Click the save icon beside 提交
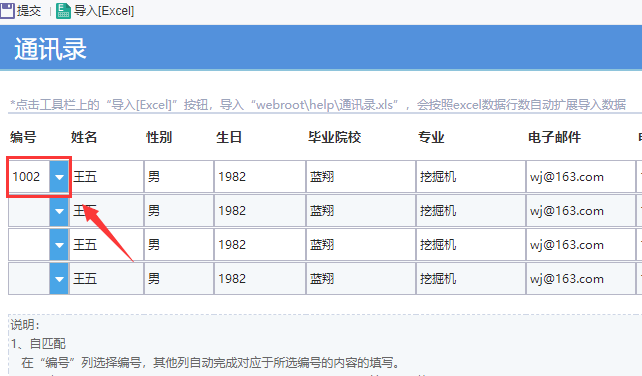The height and width of the screenshot is (376, 642). (x=7, y=10)
